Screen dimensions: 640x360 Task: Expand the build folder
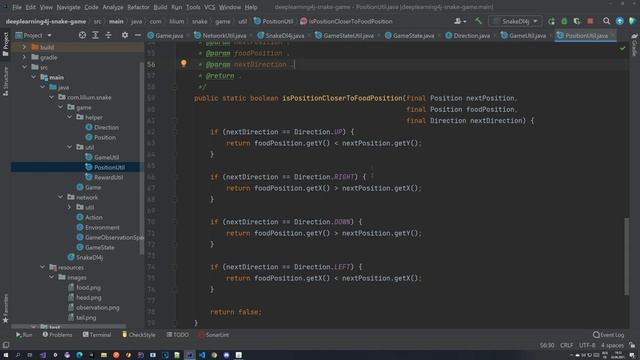tap(24, 47)
